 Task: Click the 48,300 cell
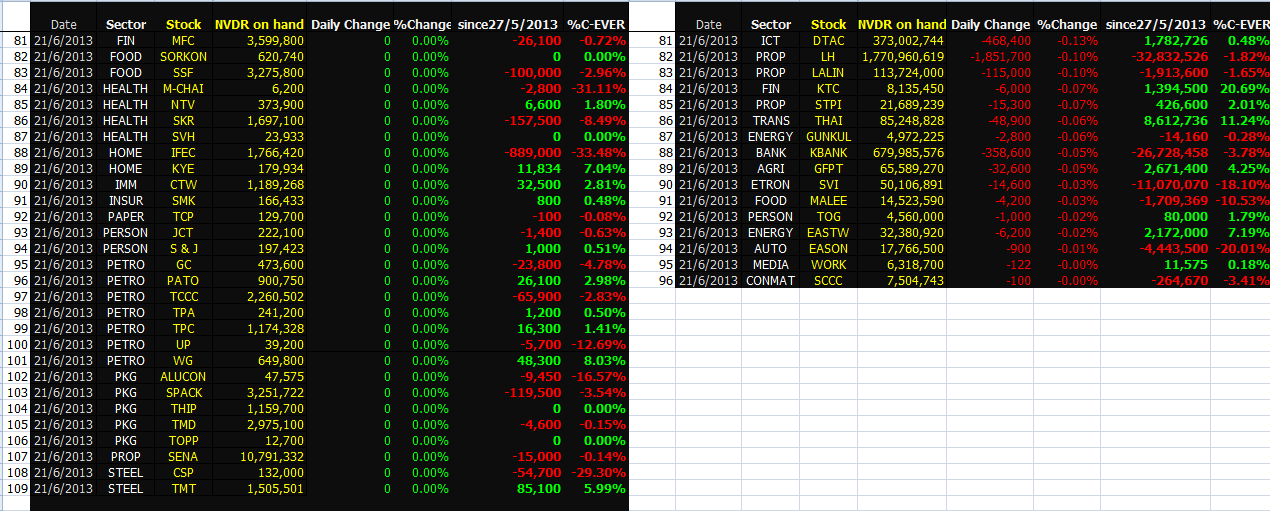click(x=509, y=361)
